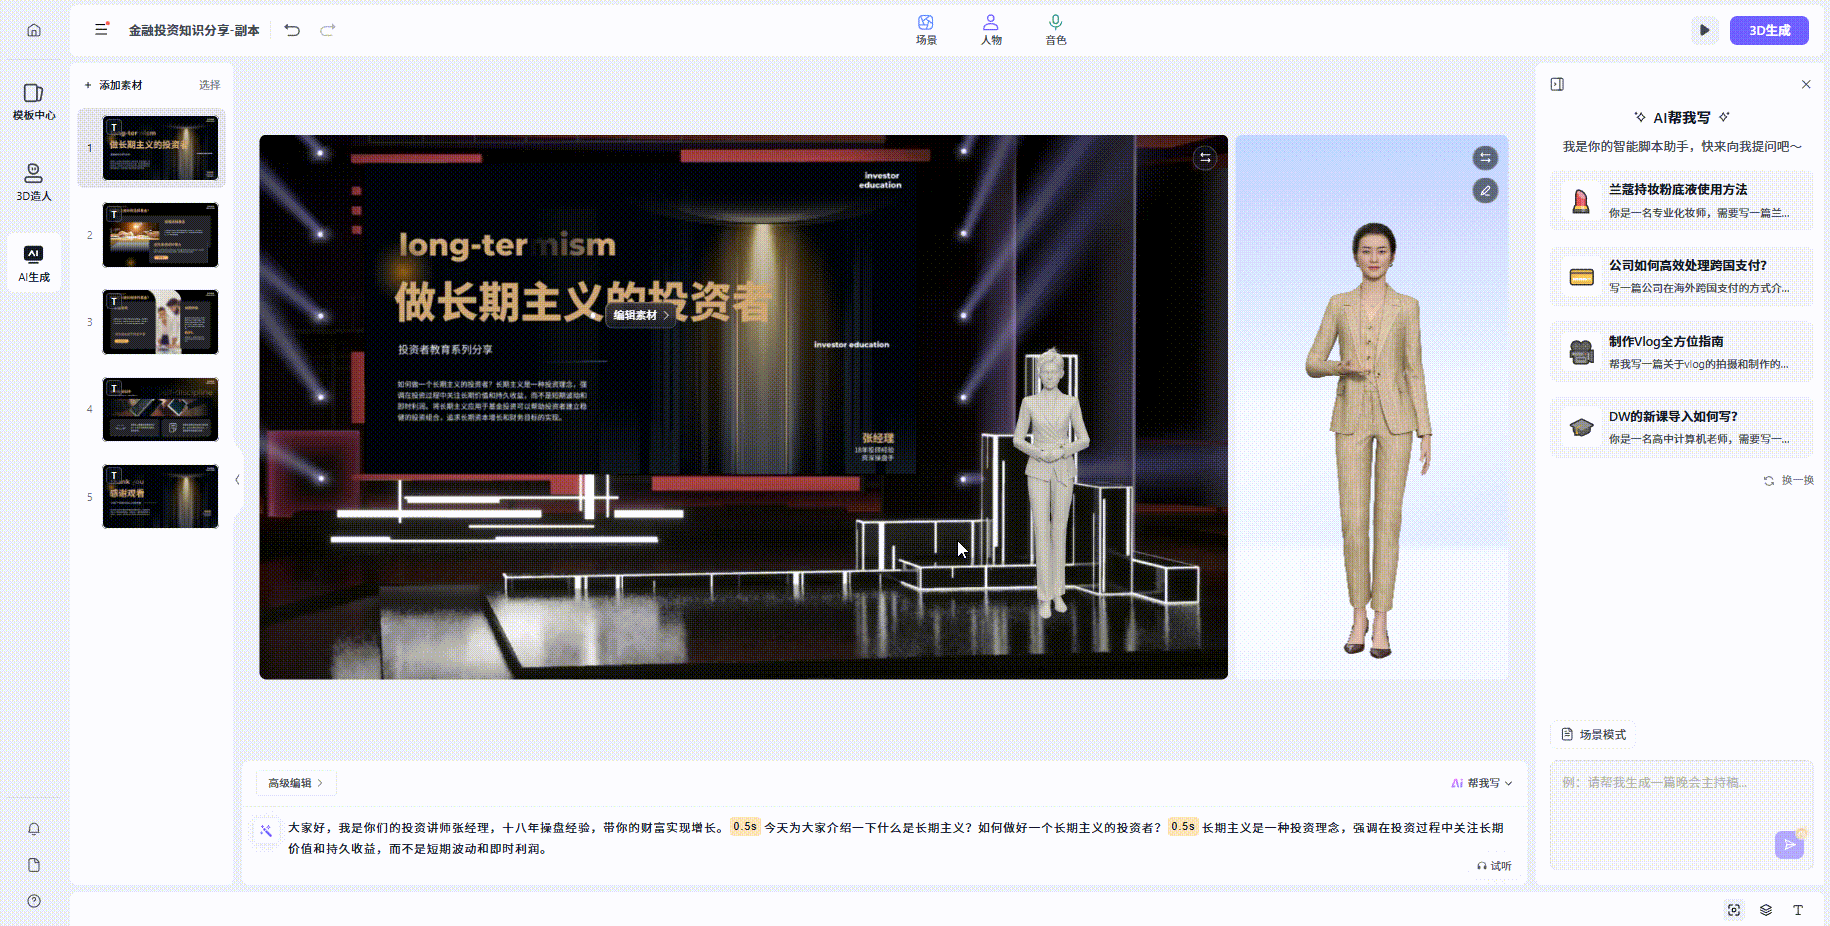The height and width of the screenshot is (926, 1830).
Task: Switch to 3D造人 tab
Action: click(34, 182)
